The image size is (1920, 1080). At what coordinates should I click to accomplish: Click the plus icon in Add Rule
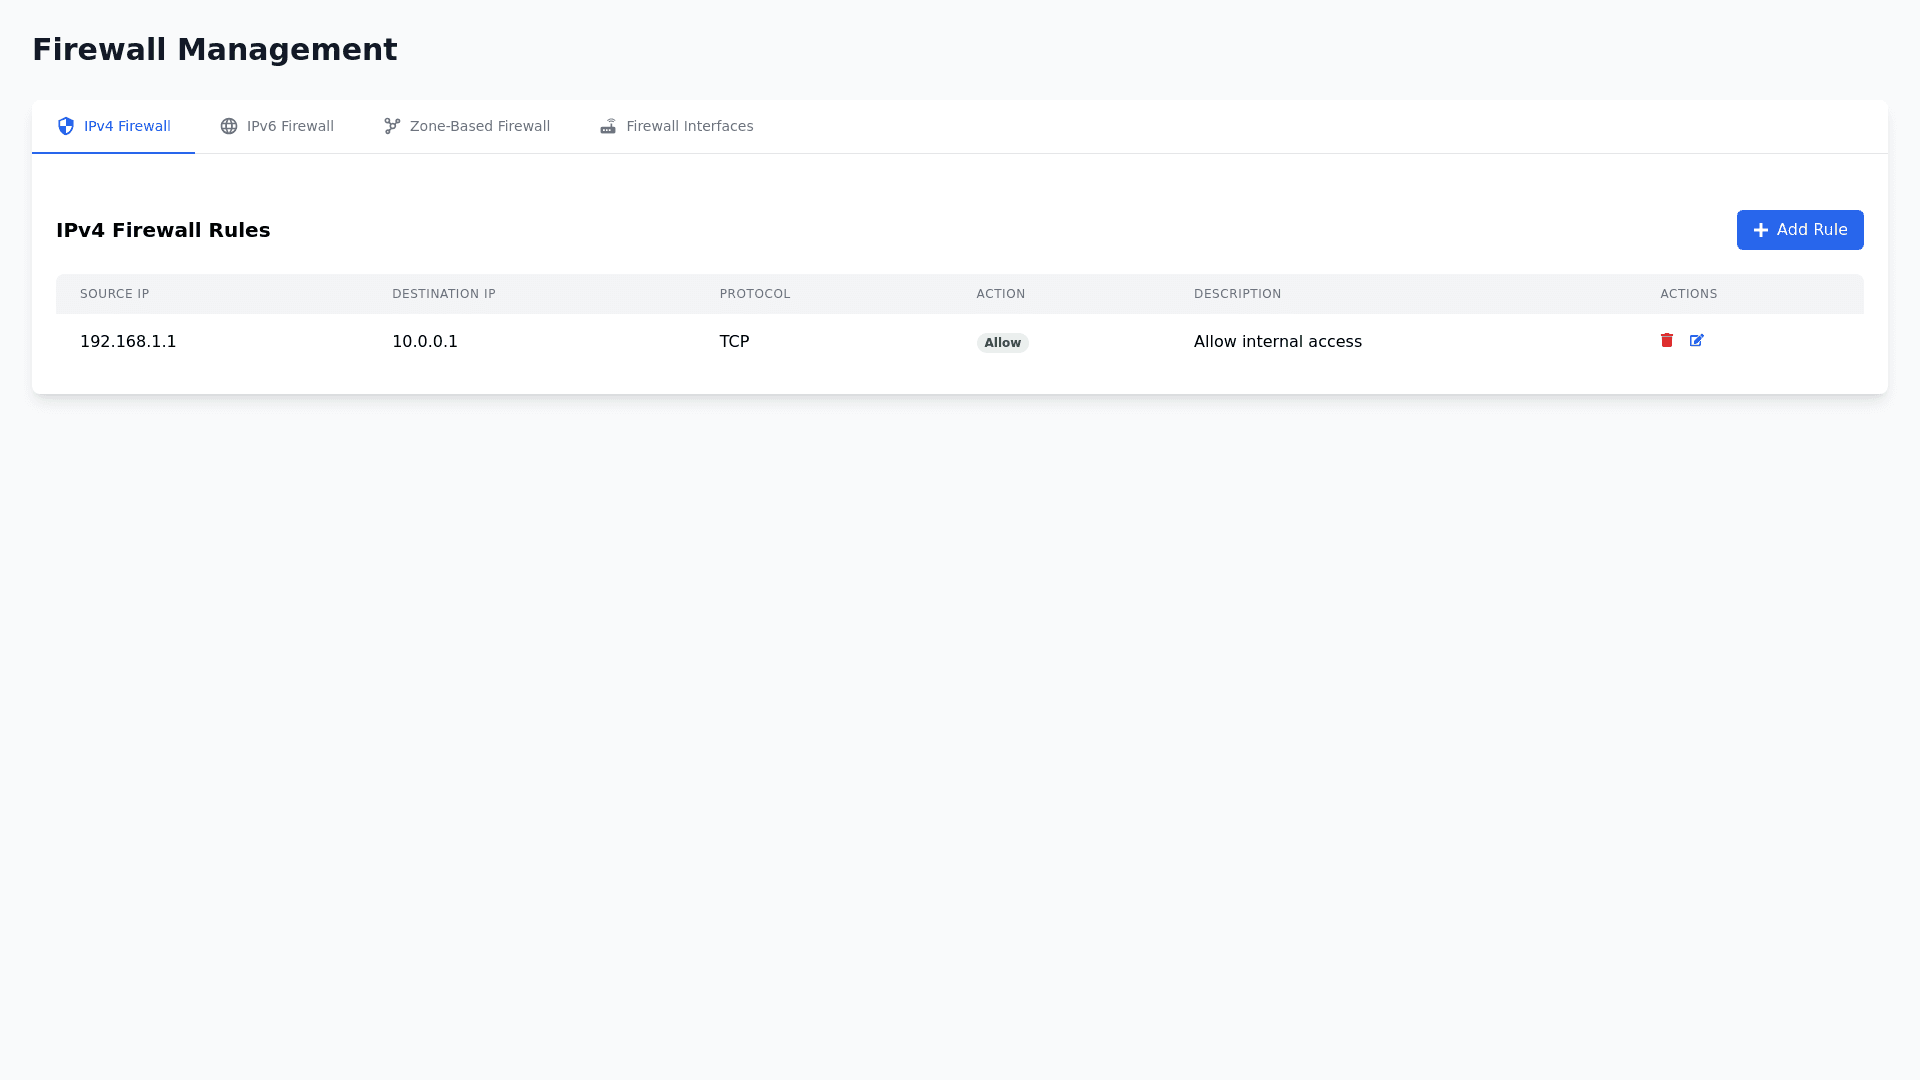pyautogui.click(x=1761, y=230)
